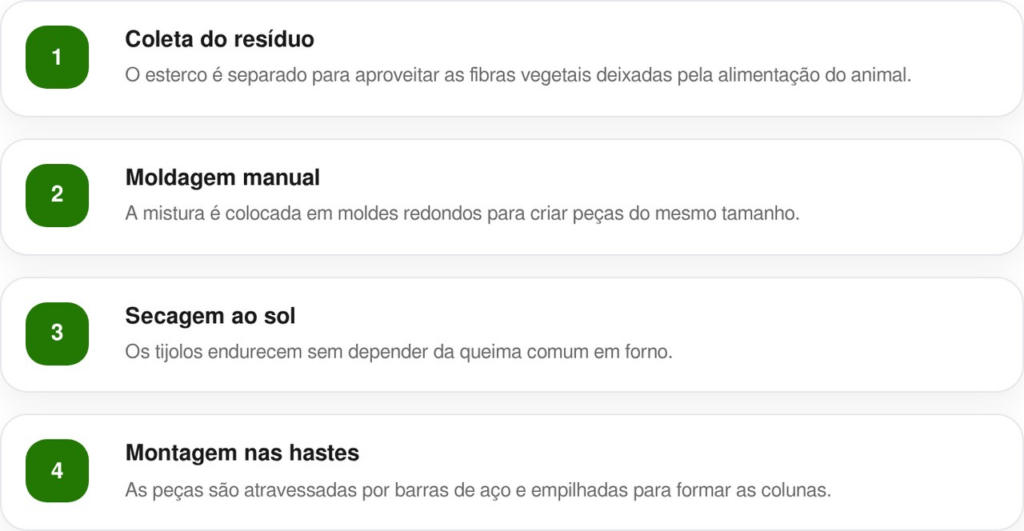Click the description starting 'O esterco é separado'

coord(518,75)
